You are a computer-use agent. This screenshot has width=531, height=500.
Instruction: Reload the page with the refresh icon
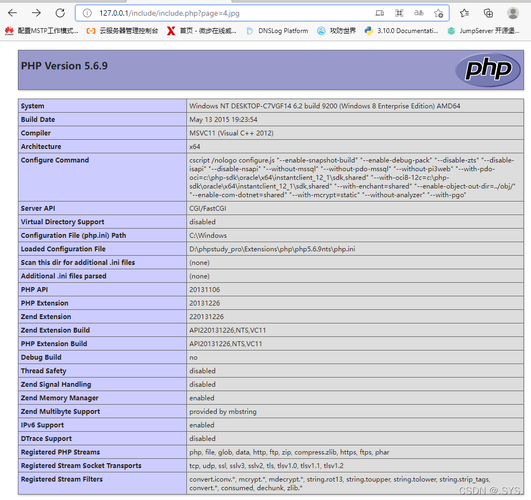[x=60, y=13]
